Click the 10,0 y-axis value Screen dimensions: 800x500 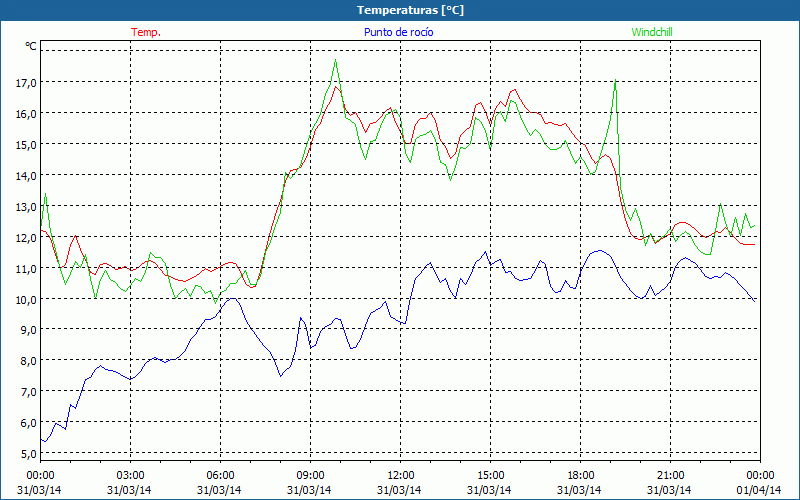[x=26, y=299]
